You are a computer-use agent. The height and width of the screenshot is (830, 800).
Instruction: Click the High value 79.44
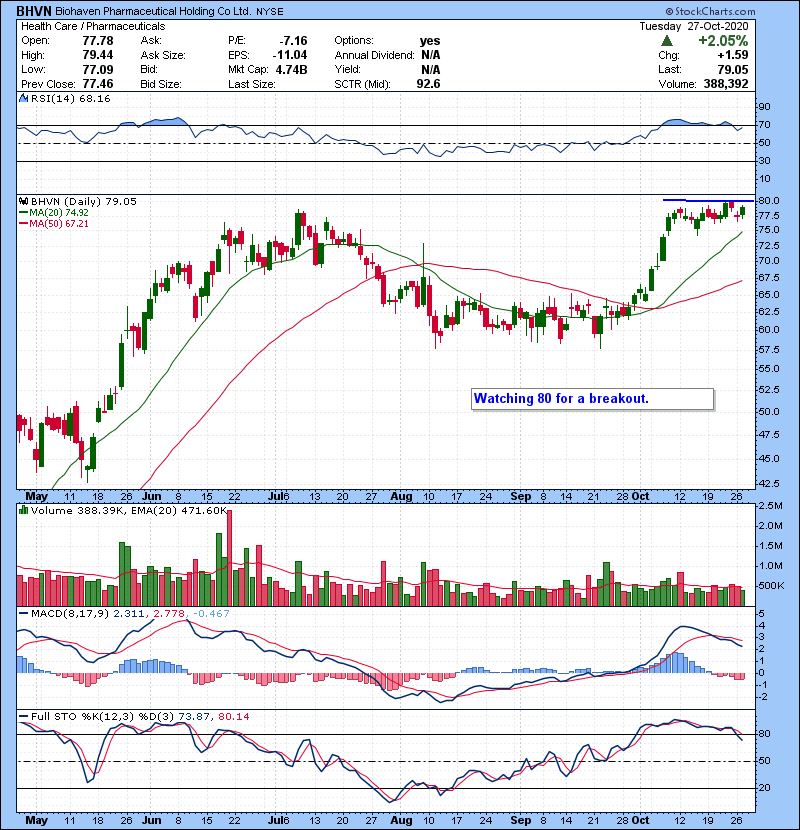pyautogui.click(x=98, y=55)
